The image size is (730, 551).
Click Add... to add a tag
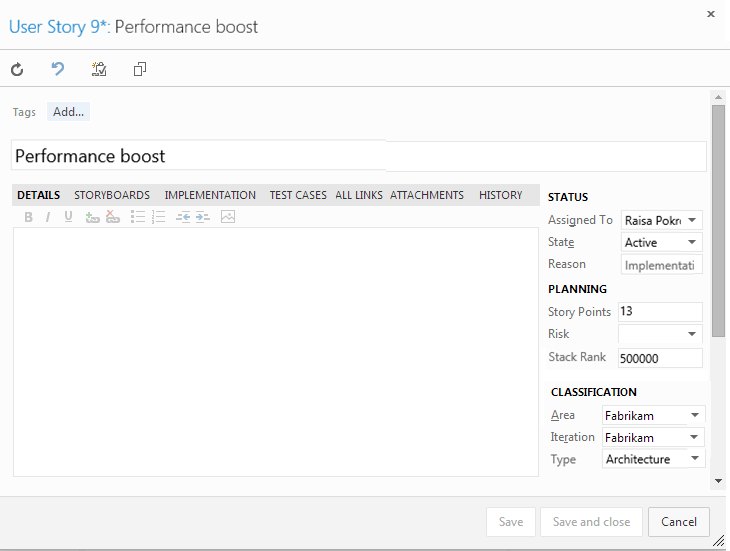coord(68,112)
